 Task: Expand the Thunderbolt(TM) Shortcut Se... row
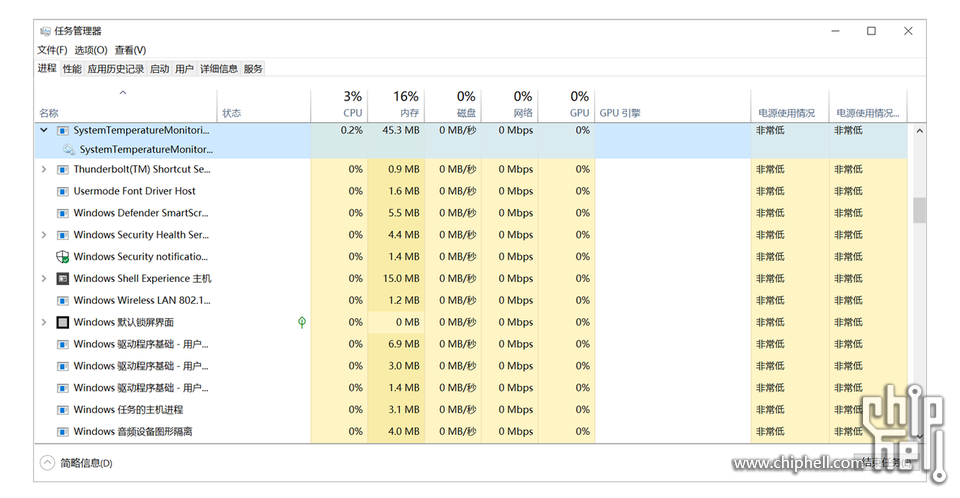43,169
